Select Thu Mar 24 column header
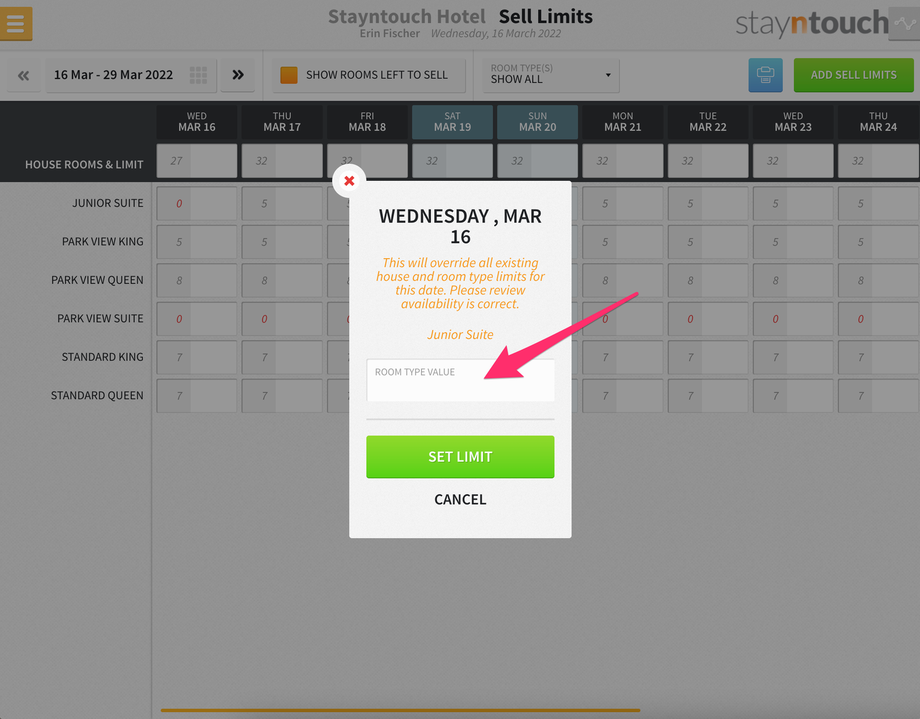 pos(878,122)
